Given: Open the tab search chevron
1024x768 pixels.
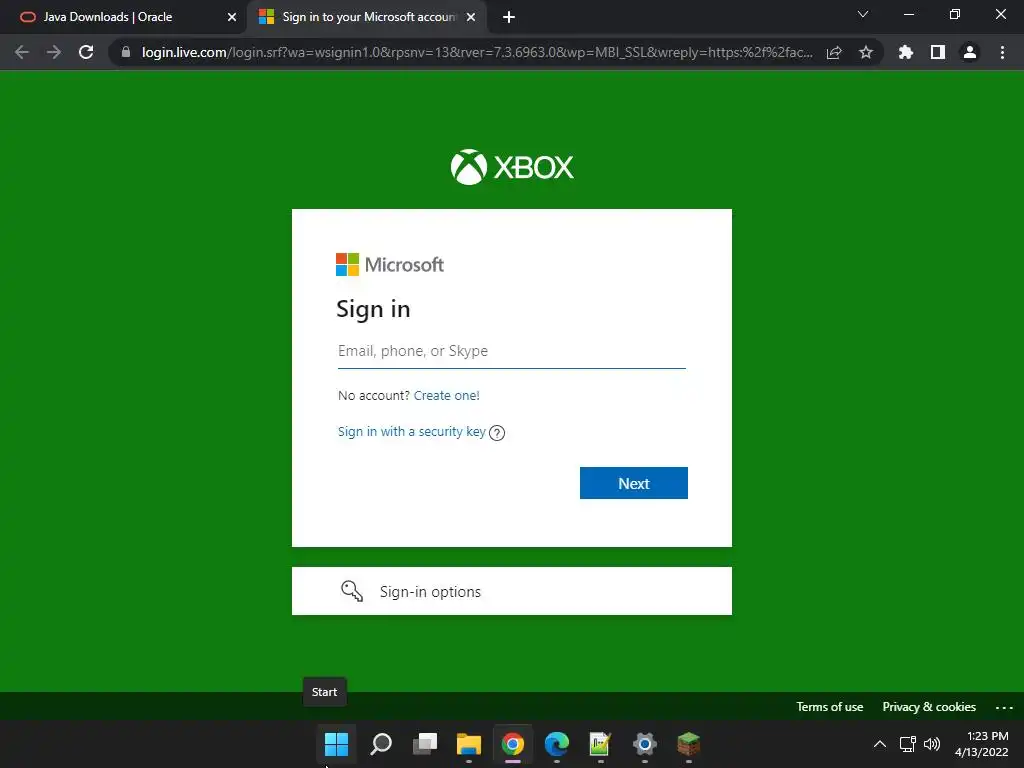Looking at the screenshot, I should [x=863, y=14].
